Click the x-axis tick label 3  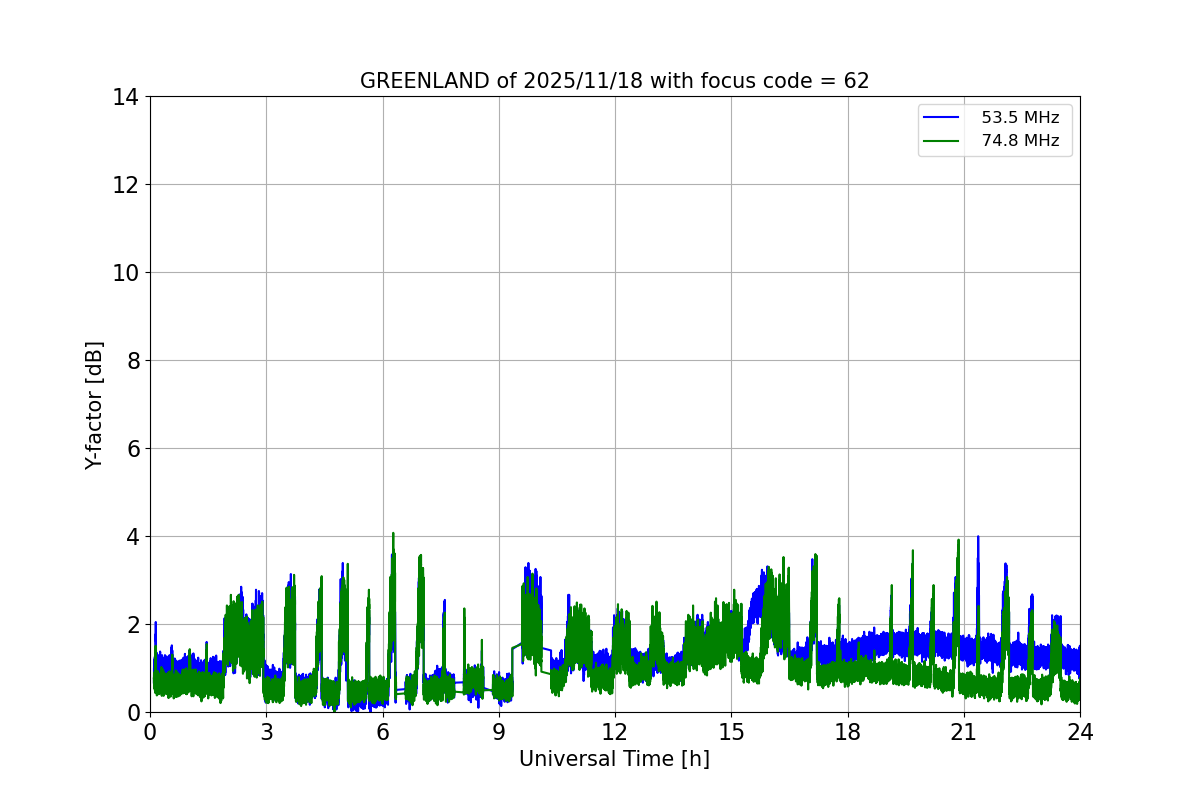[266, 732]
